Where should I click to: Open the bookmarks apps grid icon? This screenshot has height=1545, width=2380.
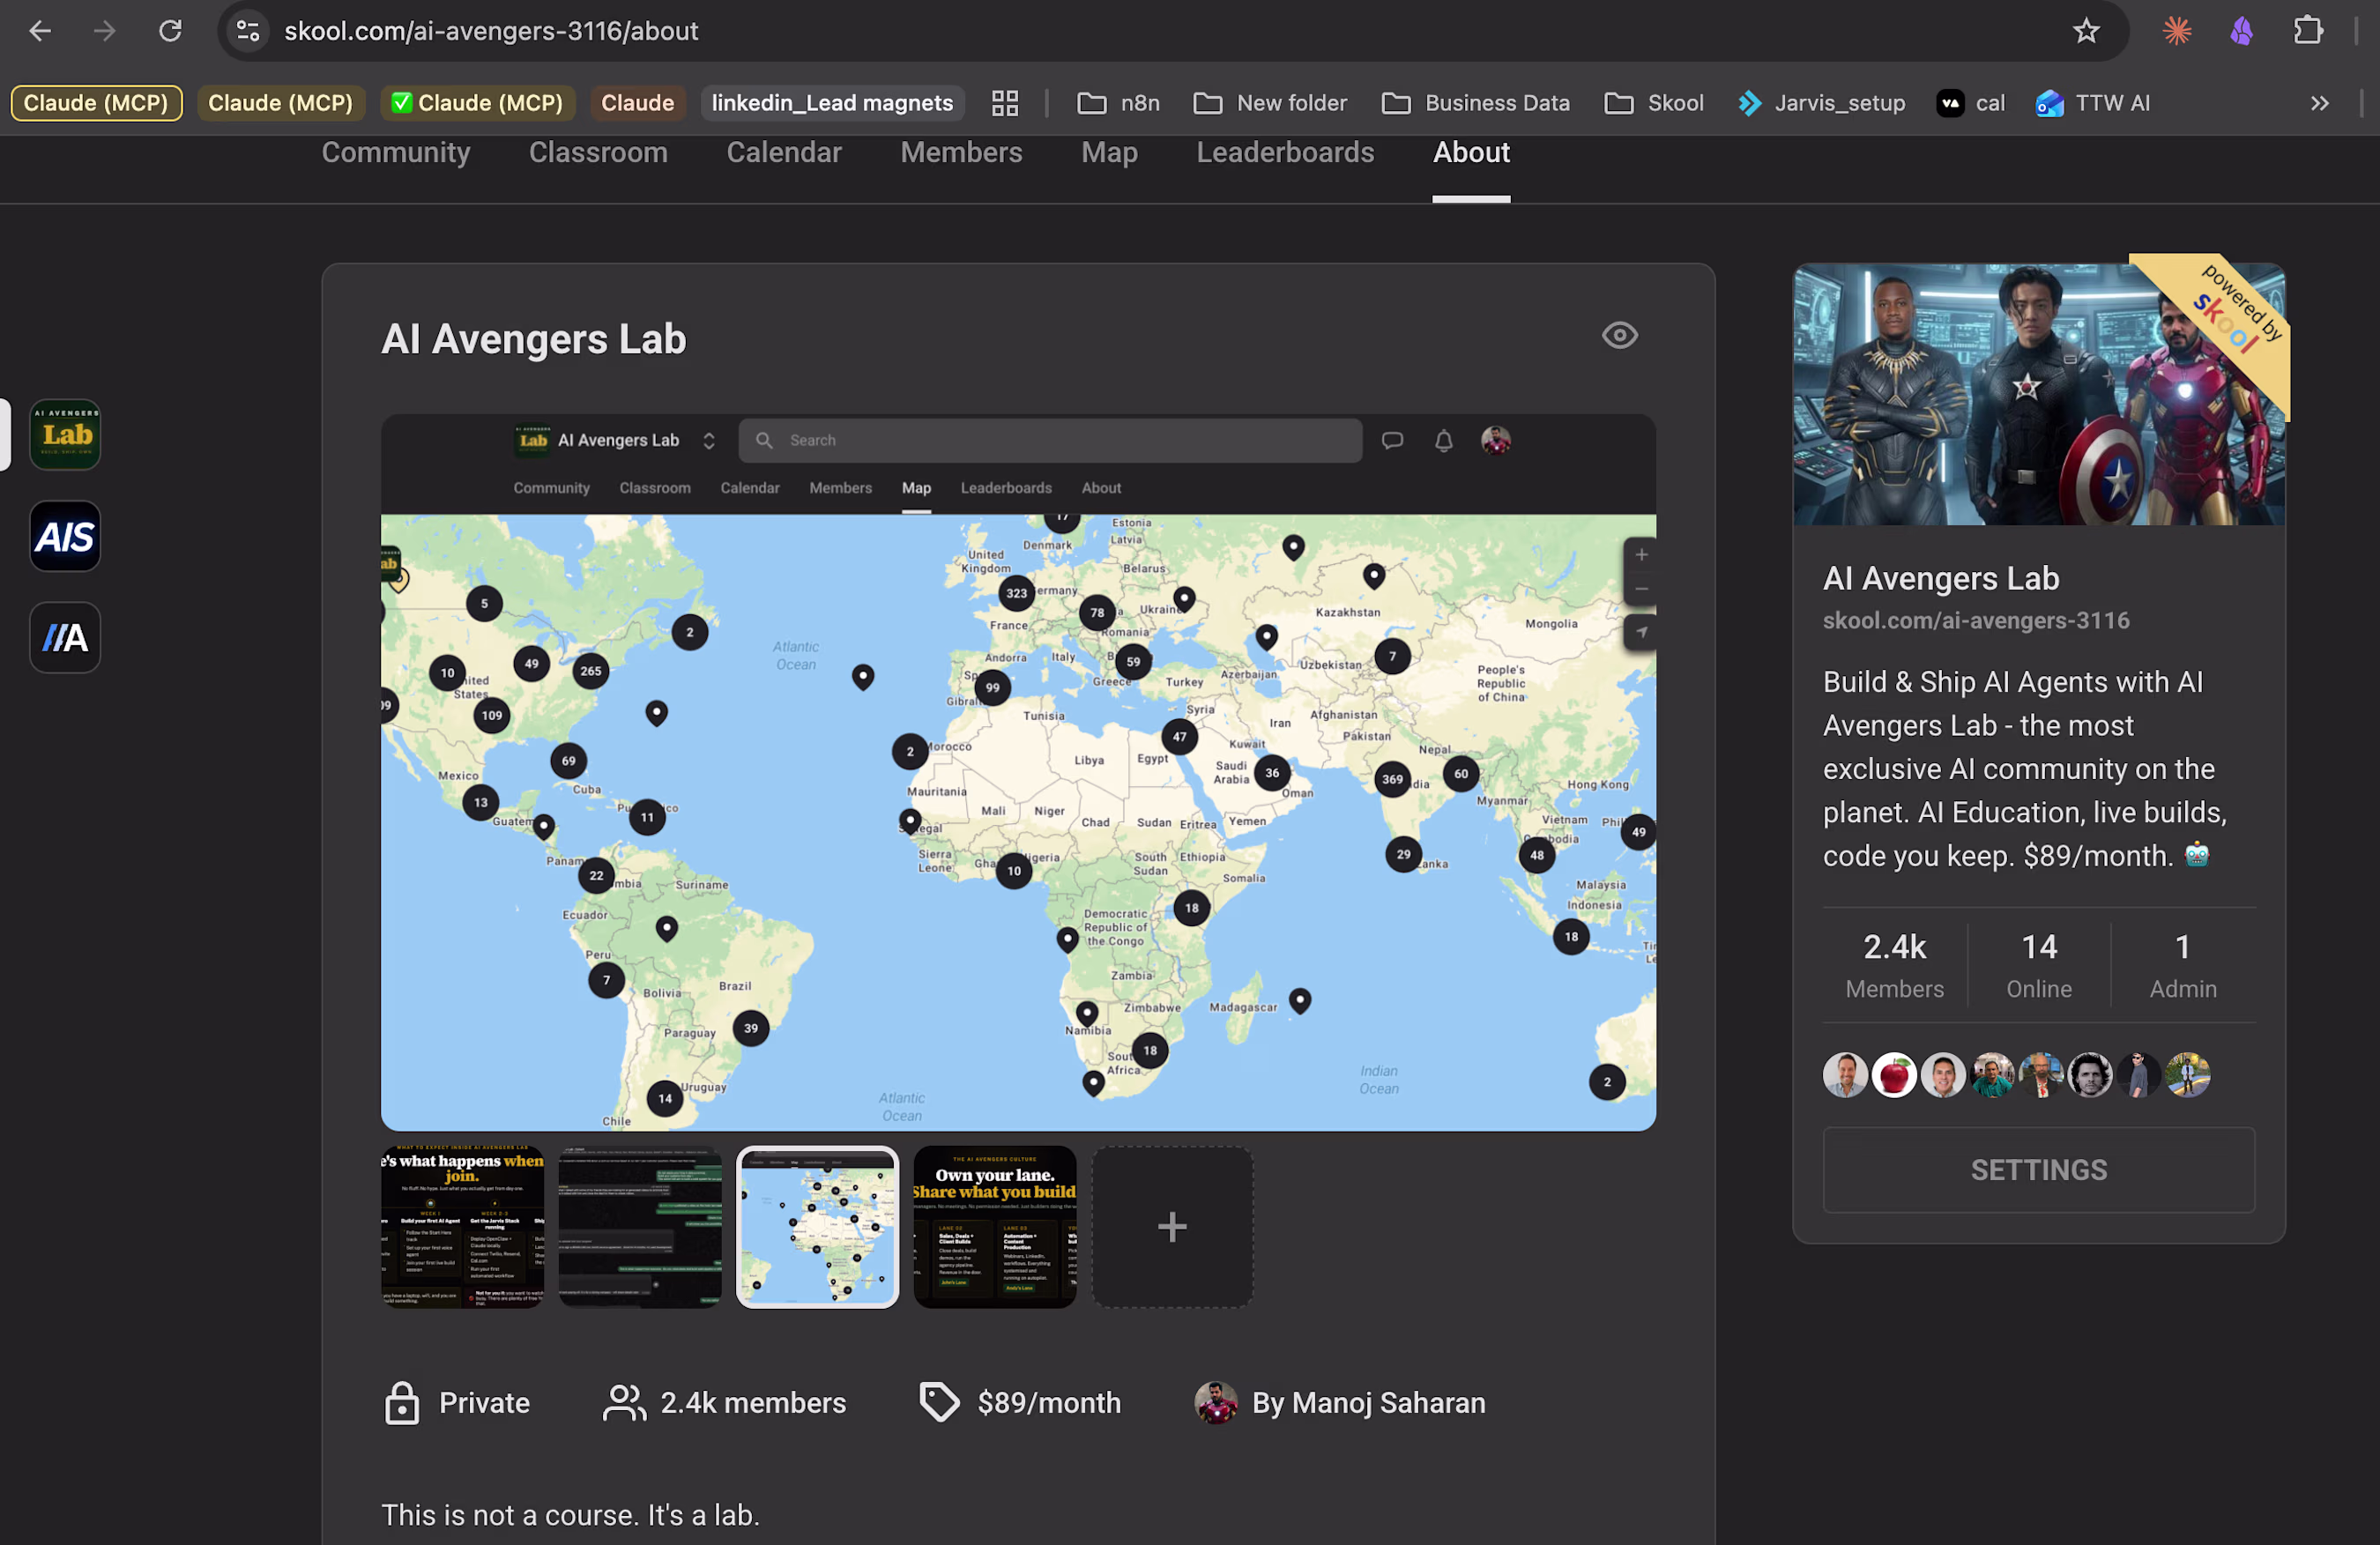1004,103
